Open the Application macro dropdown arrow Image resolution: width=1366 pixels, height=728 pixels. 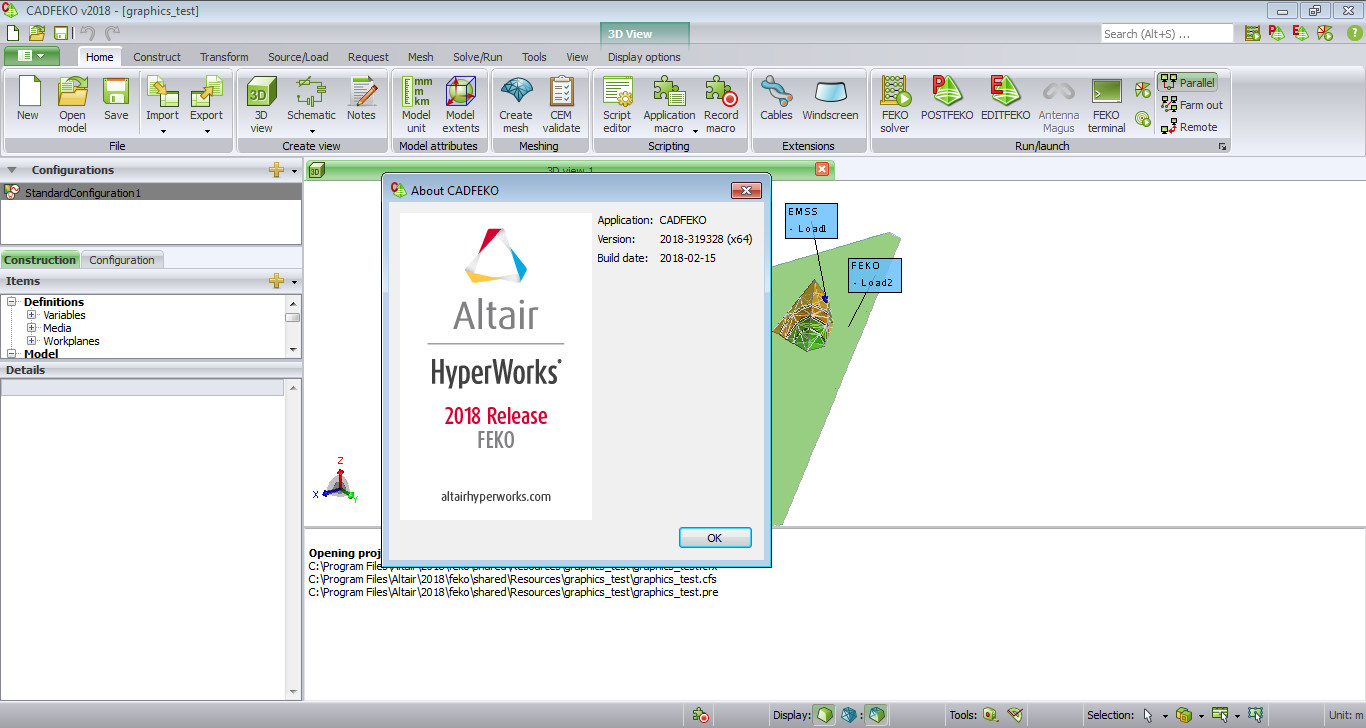[x=693, y=129]
